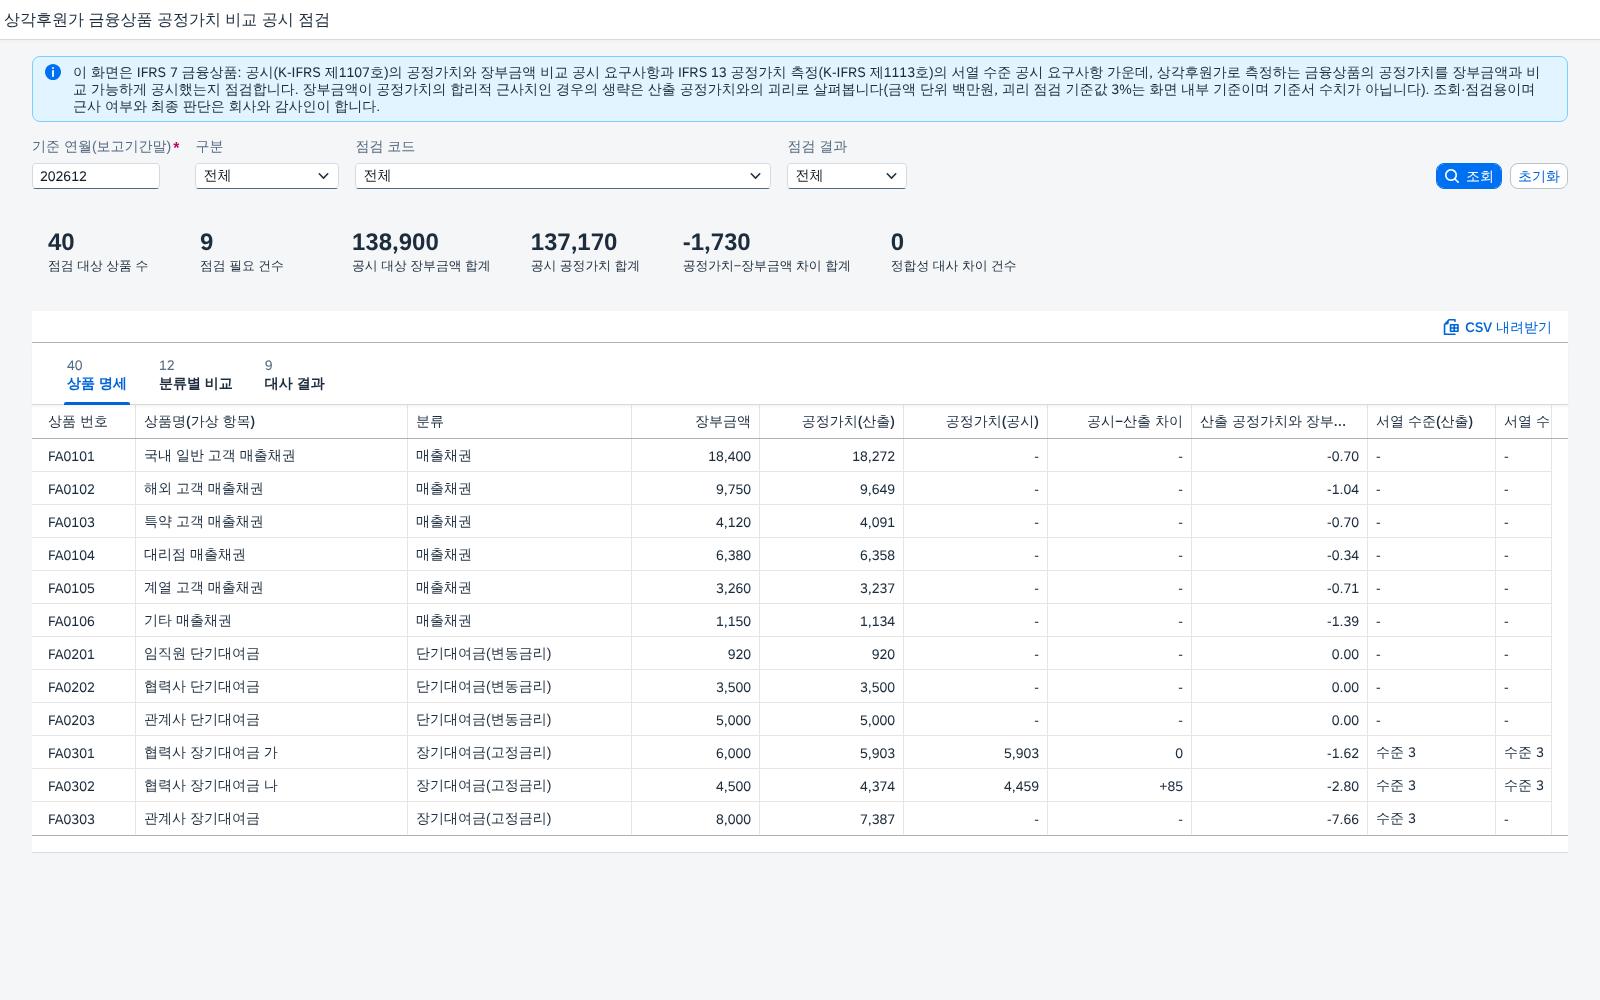1600x1000 pixels.
Task: Click the 138,900 장부금액 합계 figure
Action: 395,242
